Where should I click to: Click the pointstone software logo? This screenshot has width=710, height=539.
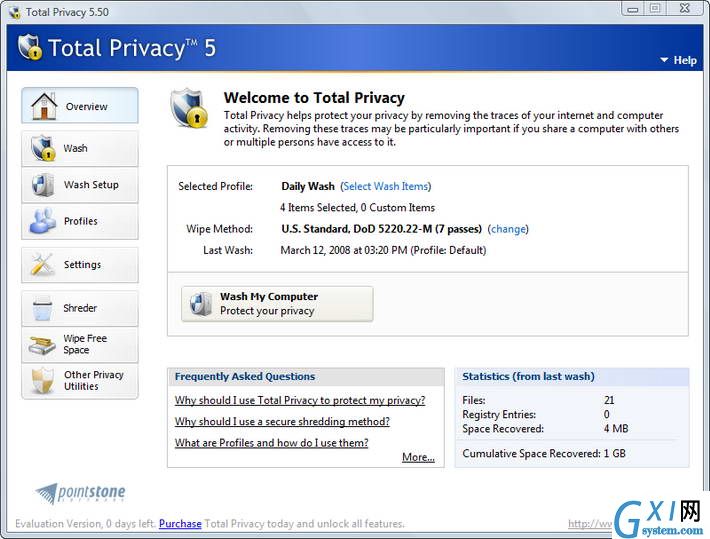coord(80,493)
